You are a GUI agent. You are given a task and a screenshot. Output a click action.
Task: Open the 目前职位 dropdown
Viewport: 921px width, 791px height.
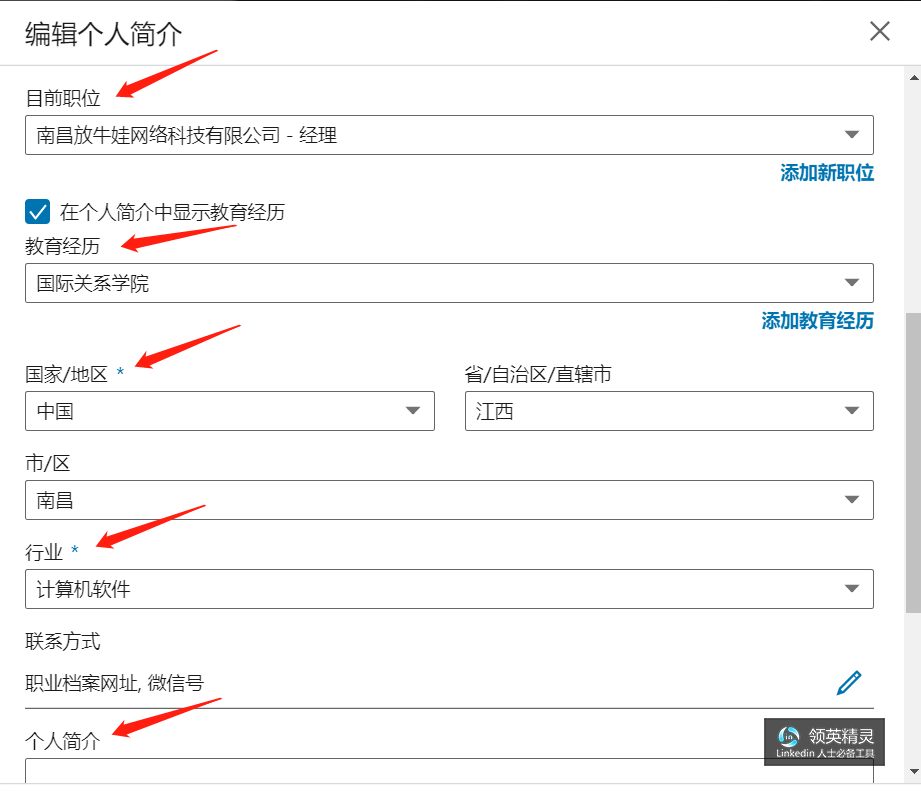448,135
